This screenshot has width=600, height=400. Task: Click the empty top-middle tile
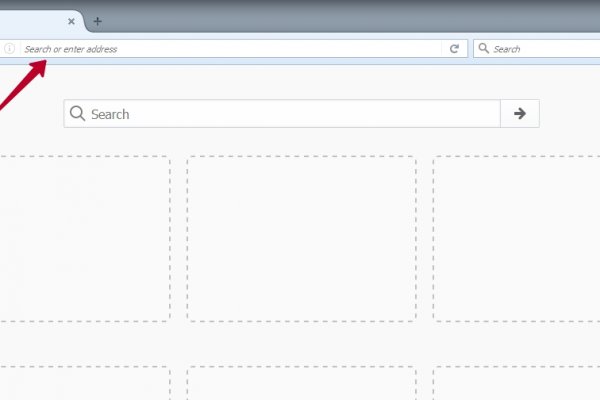click(x=301, y=238)
